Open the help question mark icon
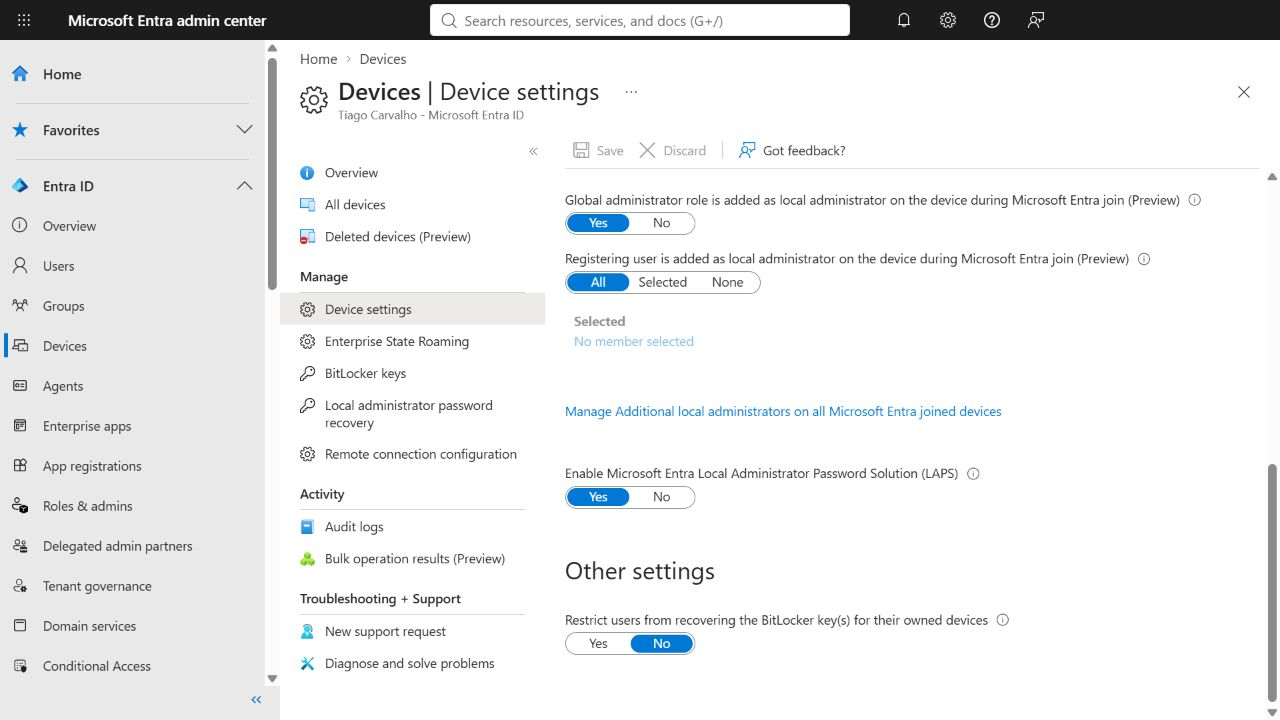This screenshot has width=1280, height=720. (x=992, y=20)
